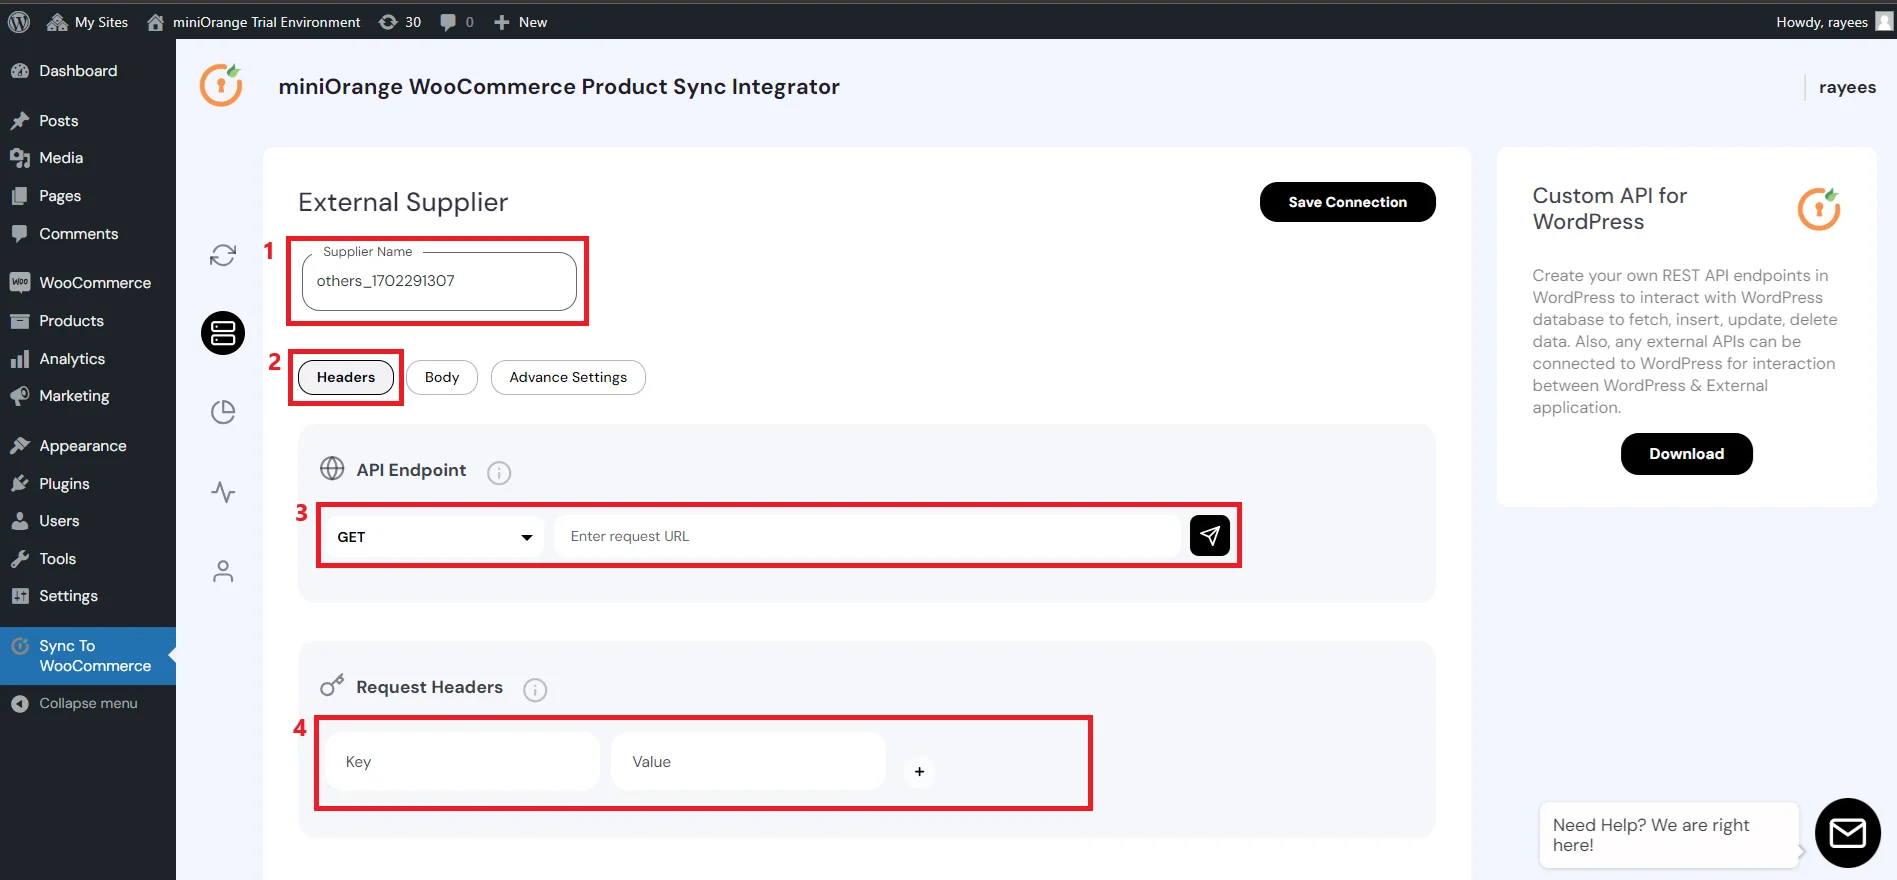Open Appearance in sidebar
The image size is (1897, 880).
click(88, 446)
